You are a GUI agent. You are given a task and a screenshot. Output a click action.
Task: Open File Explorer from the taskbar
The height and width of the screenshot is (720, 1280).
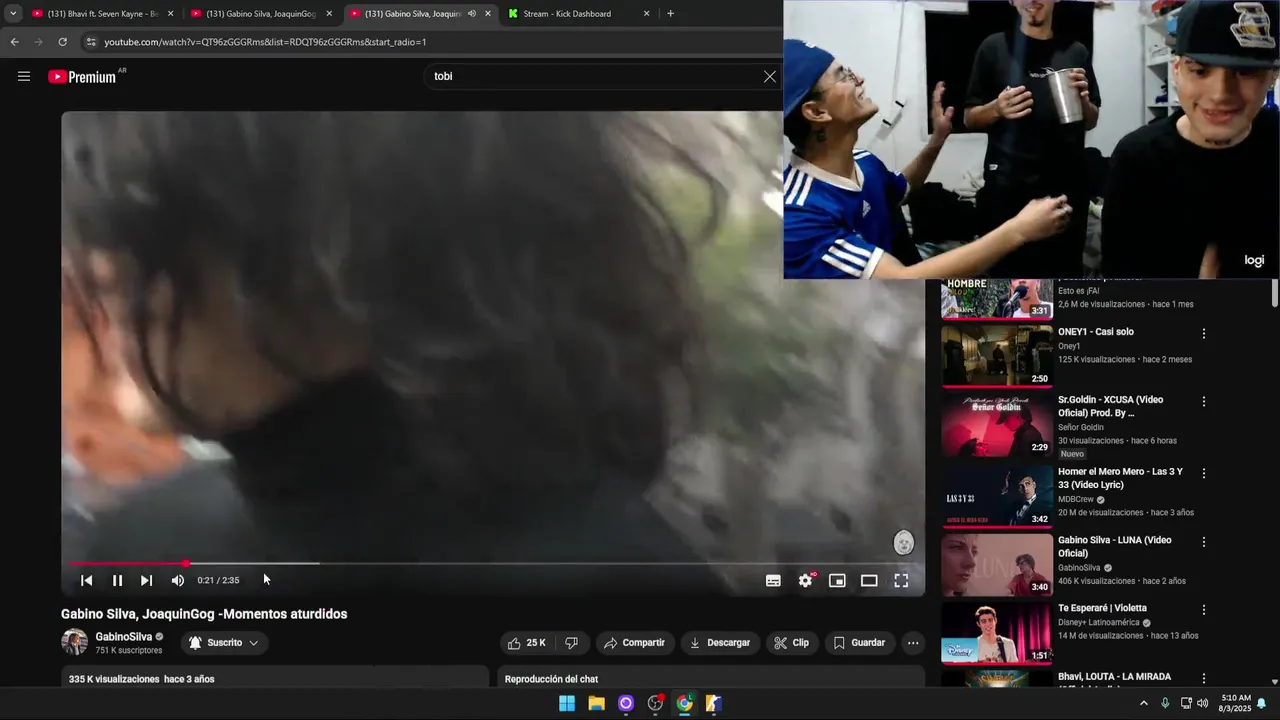(x=596, y=703)
